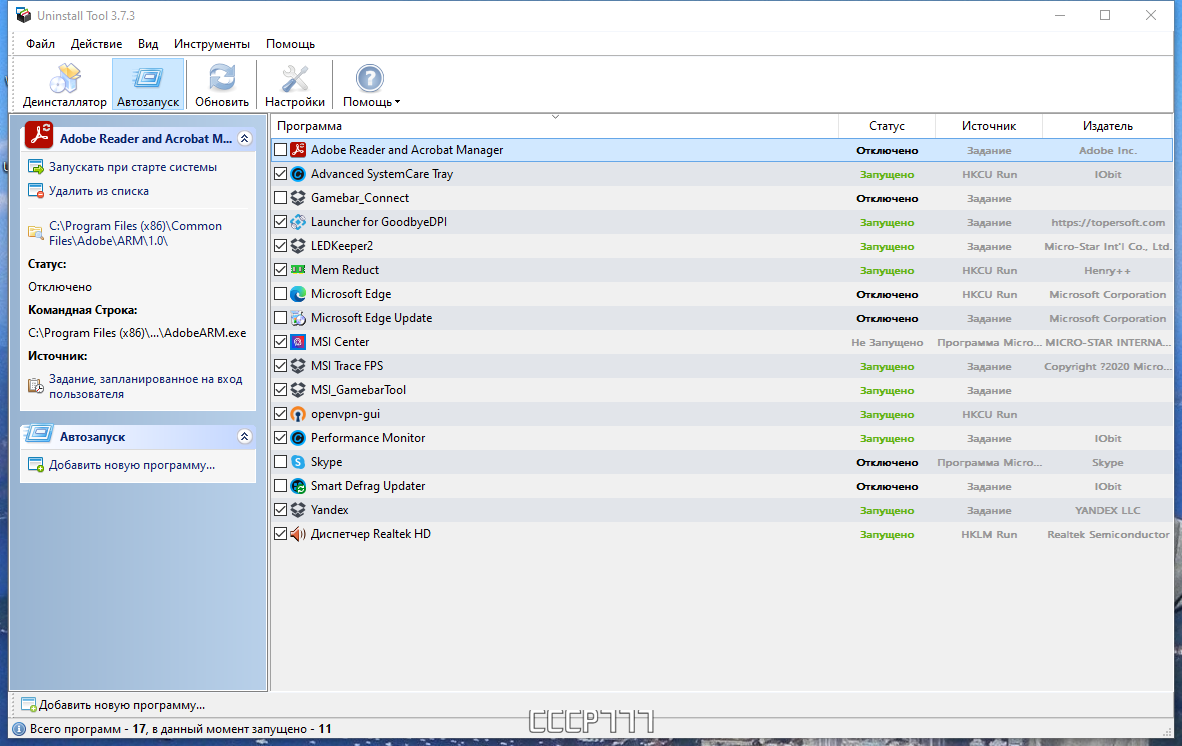Click the Gamebar_Connect row icon

[298, 198]
